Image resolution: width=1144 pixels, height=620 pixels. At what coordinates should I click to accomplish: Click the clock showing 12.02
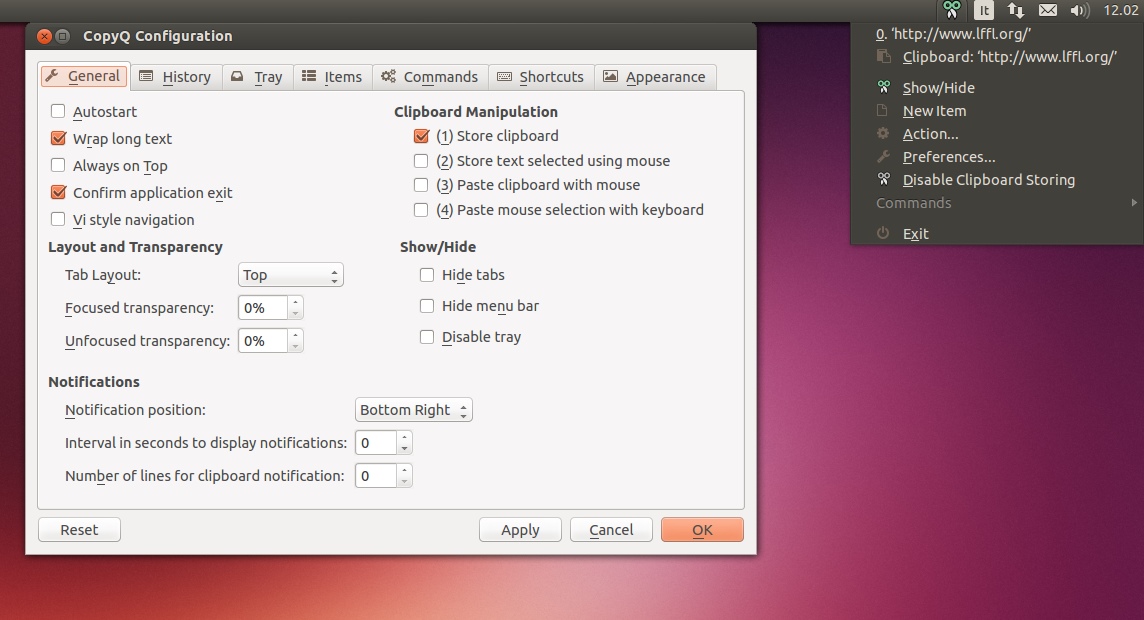tap(1120, 10)
